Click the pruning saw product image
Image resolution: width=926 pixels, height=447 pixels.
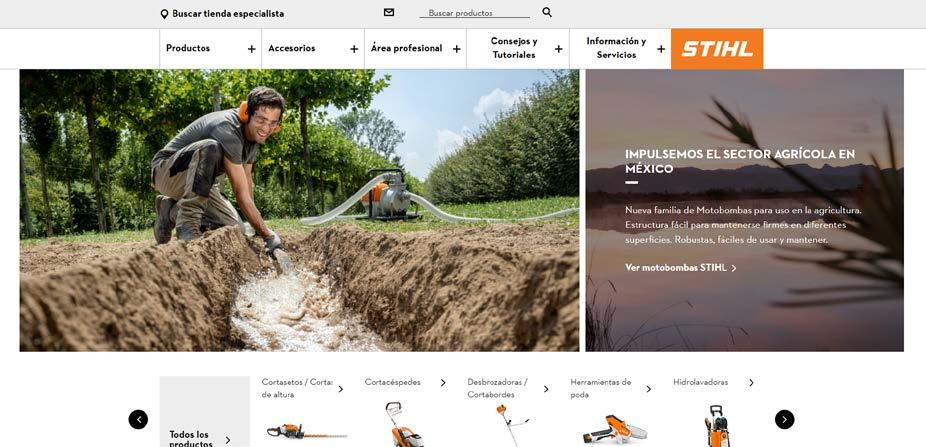click(614, 429)
